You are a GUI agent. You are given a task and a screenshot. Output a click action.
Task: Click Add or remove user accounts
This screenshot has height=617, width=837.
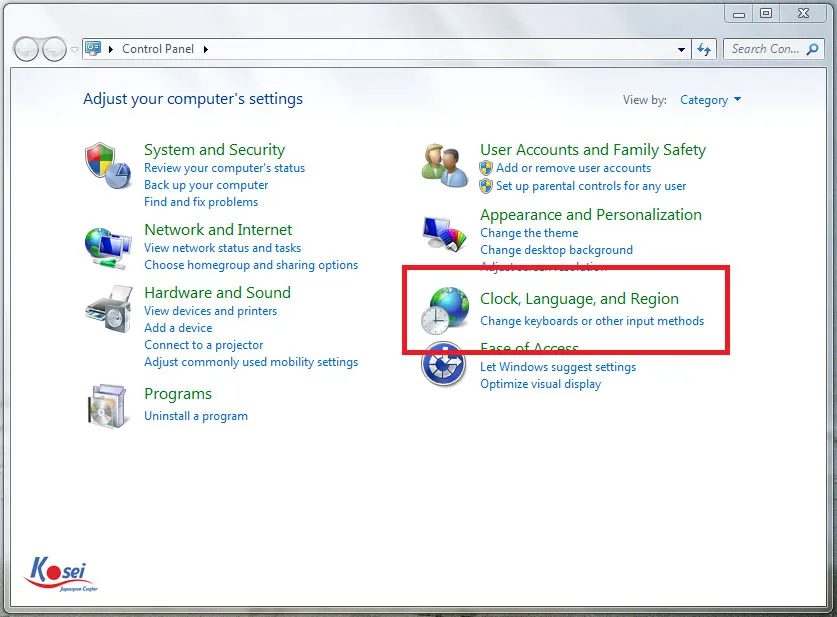[x=573, y=168]
